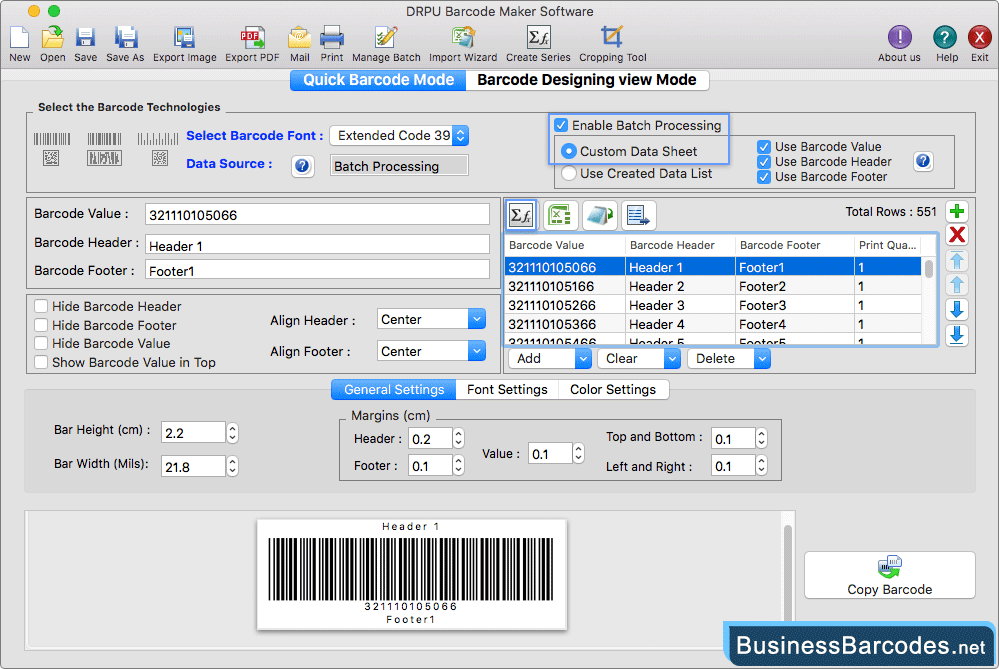999x669 pixels.
Task: Toggle Use Barcode Header checkbox
Action: [x=764, y=162]
